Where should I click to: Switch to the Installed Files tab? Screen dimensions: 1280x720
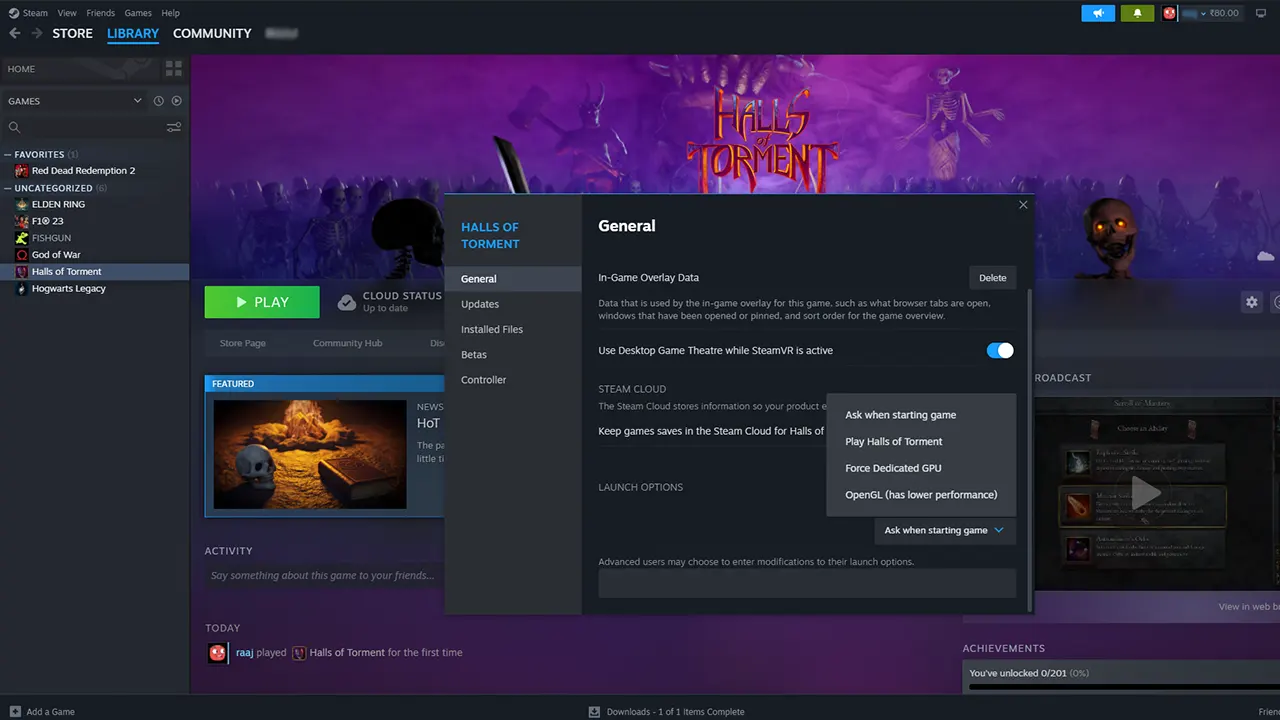(x=492, y=329)
